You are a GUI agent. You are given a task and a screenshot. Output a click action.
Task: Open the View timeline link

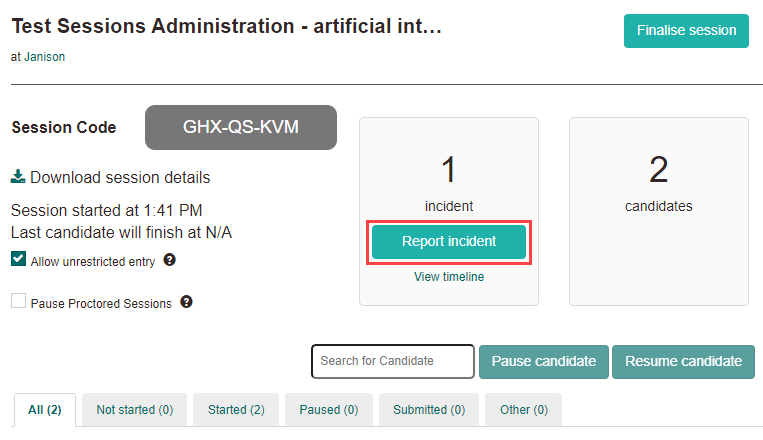(449, 277)
